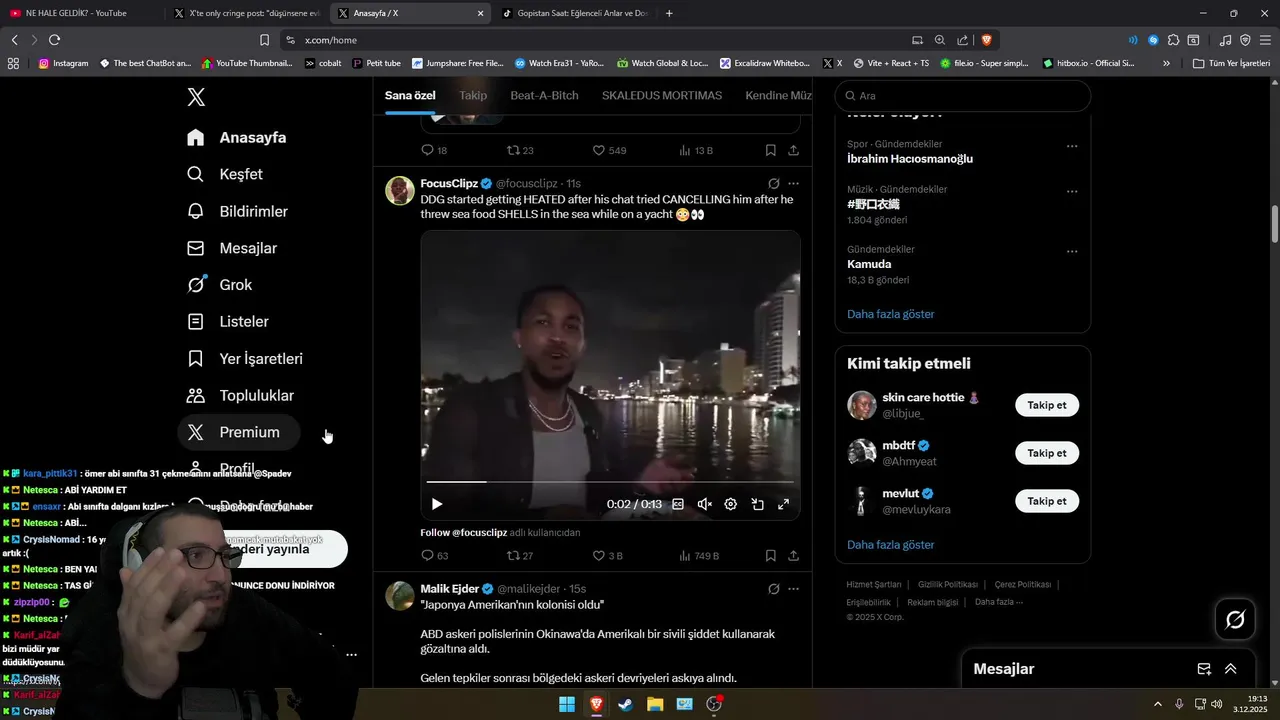Open Grok action on FocusClipz post
1280x720 pixels.
coord(773,184)
